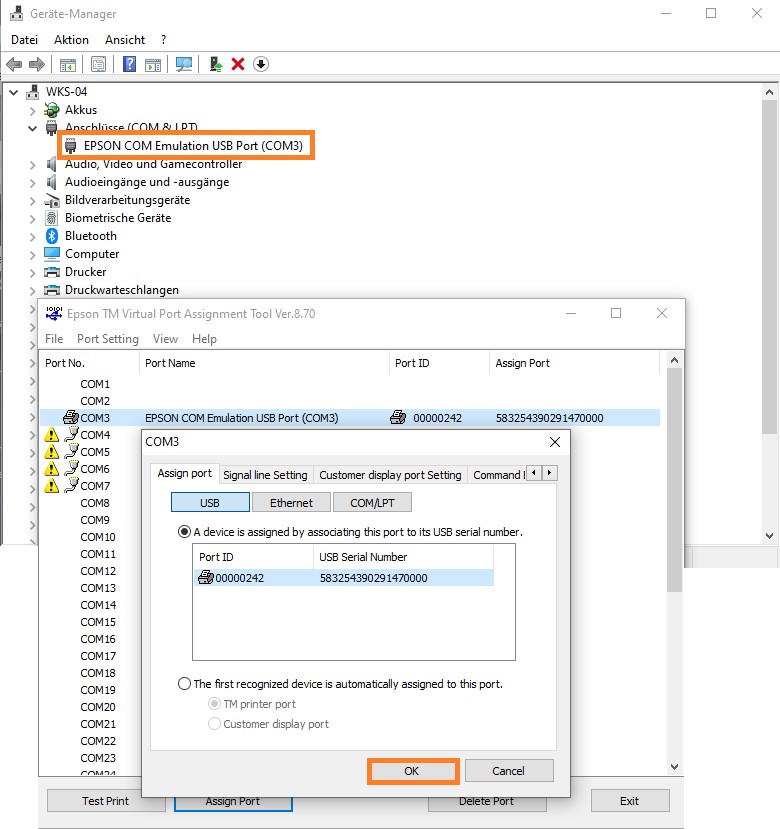The width and height of the screenshot is (780, 829).
Task: Click the Computer monitor icon in tree
Action: [x=52, y=254]
